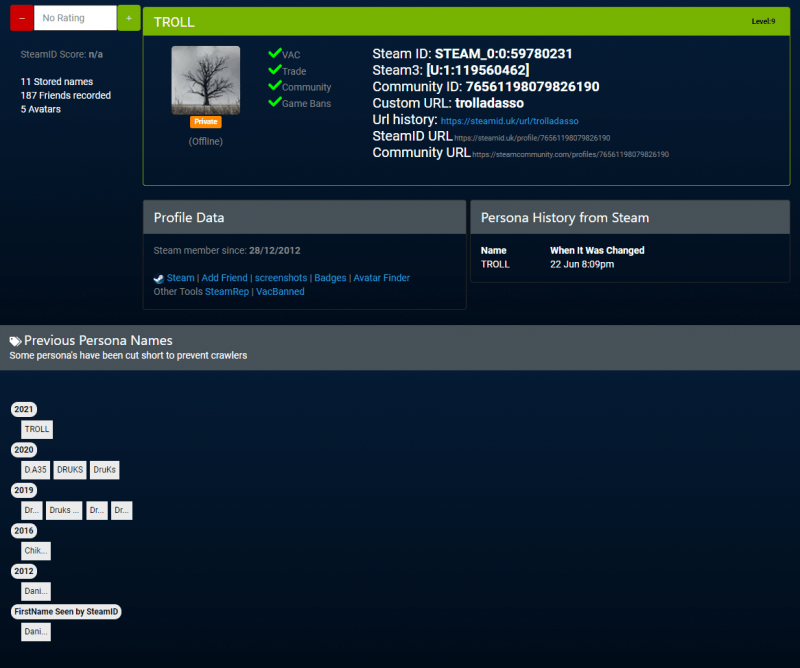Click the 187 Friends recorded text
The width and height of the screenshot is (800, 668).
(x=65, y=95)
